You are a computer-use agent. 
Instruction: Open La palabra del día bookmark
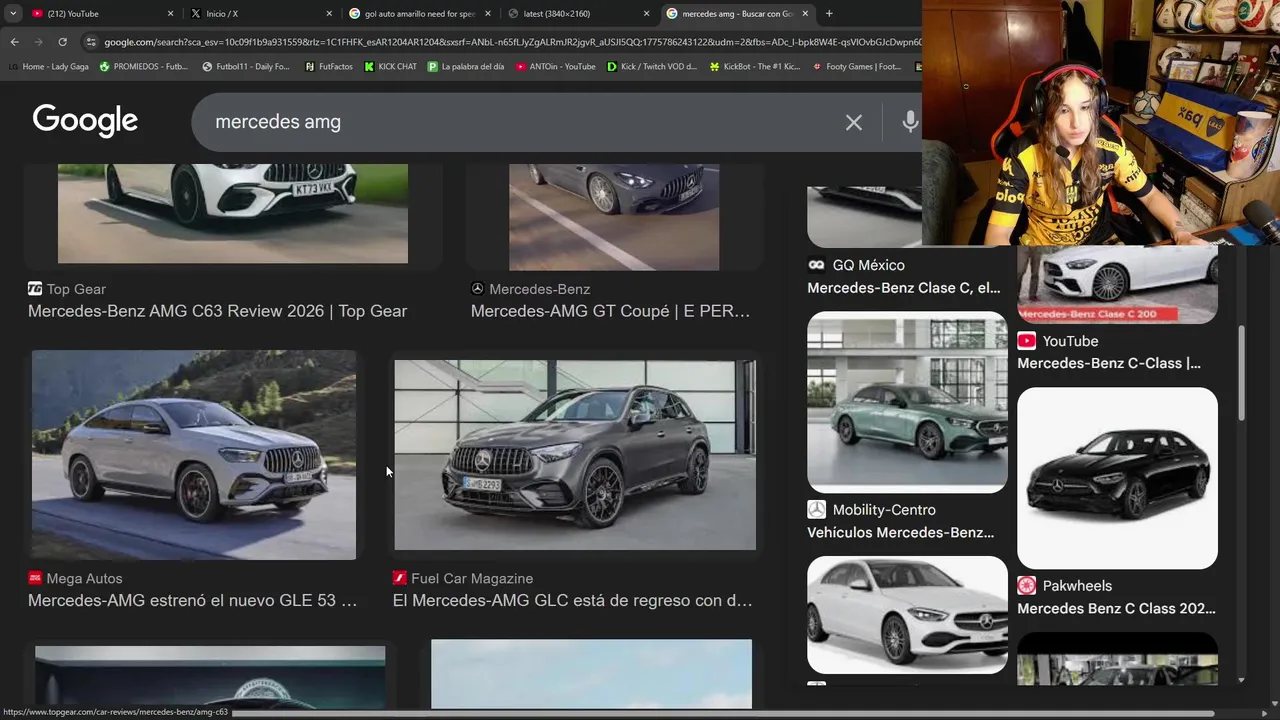(x=466, y=67)
